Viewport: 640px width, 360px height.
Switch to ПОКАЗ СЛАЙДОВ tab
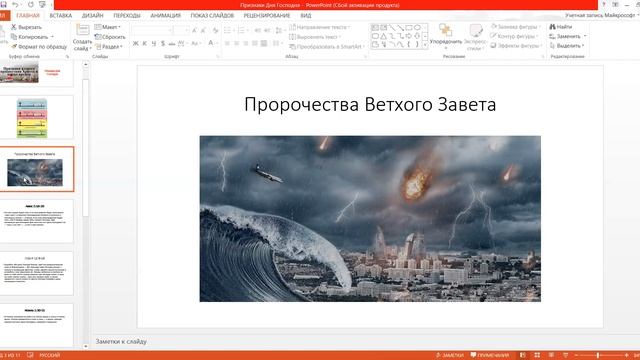tap(212, 16)
